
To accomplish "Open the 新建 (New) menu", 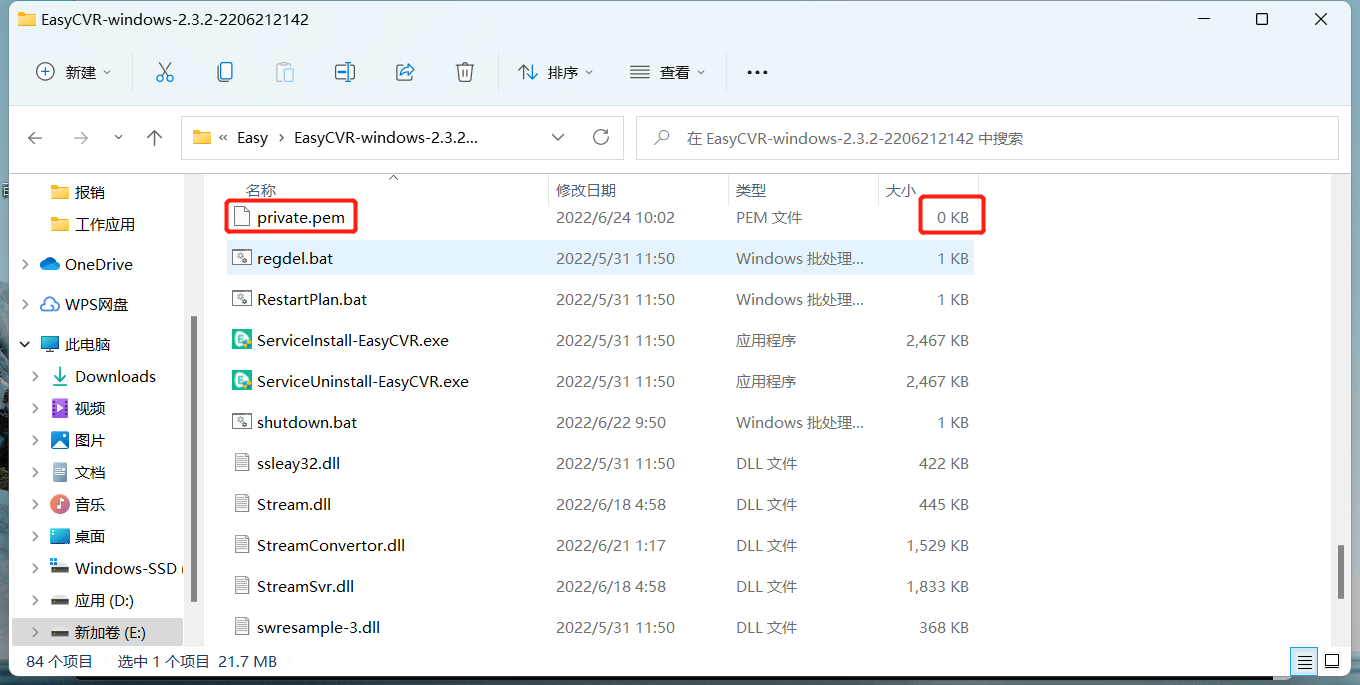I will coord(73,72).
